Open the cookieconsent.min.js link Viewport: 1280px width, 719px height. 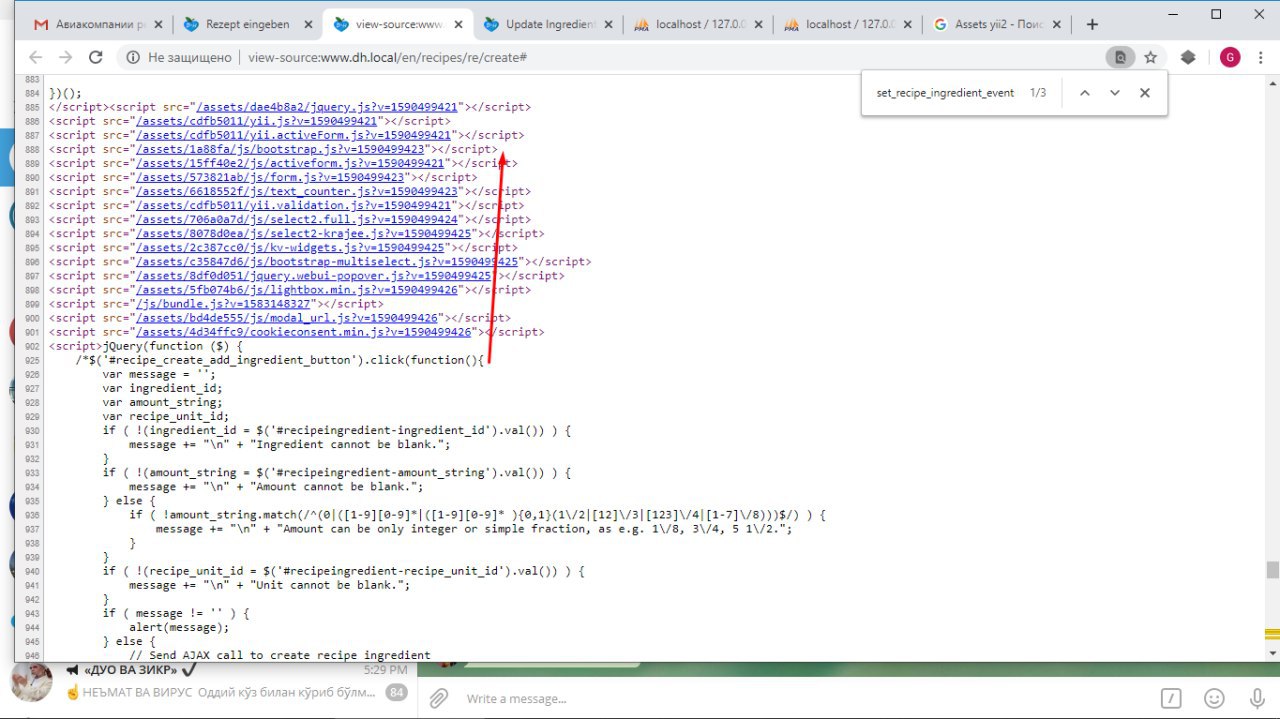click(303, 331)
